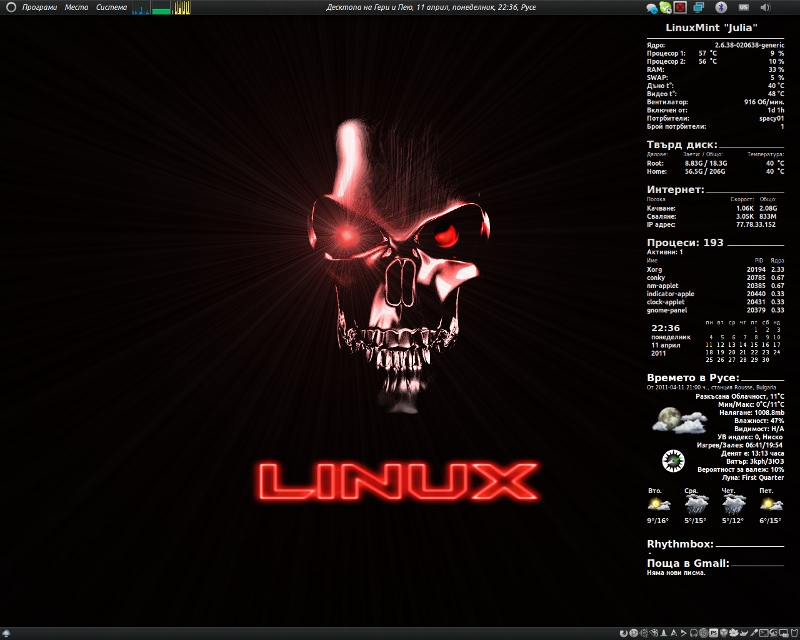Click the blue network monitor graph applet

coord(141,8)
